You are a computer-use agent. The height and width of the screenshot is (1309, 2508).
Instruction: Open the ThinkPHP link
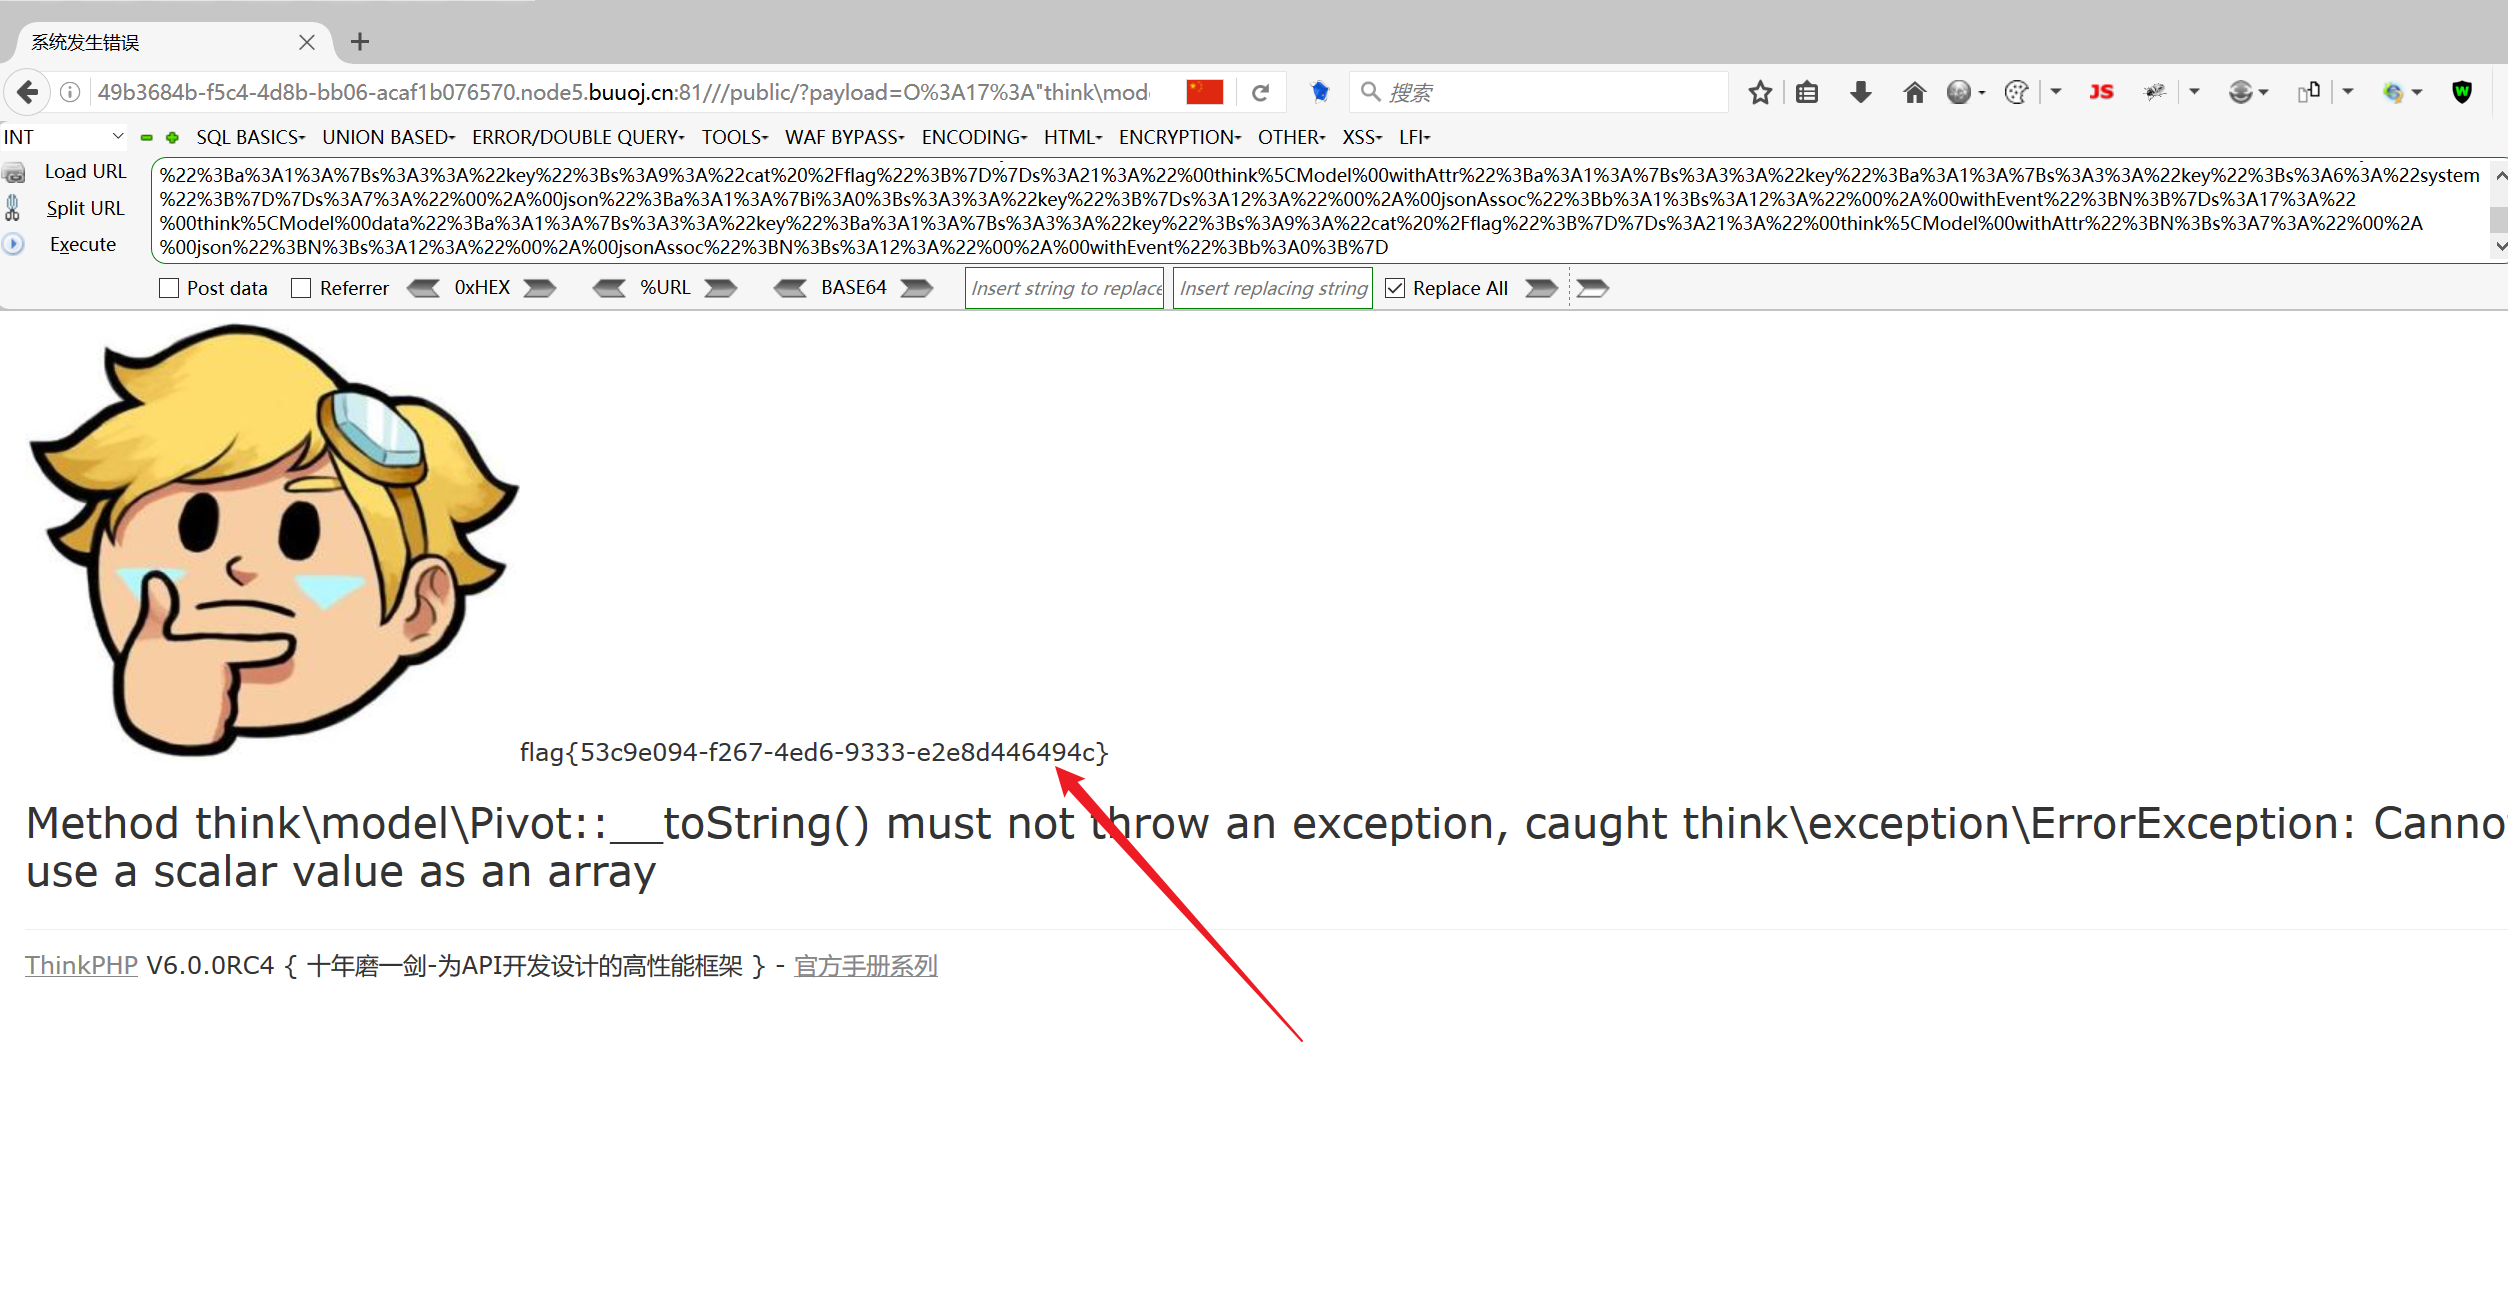[81, 965]
